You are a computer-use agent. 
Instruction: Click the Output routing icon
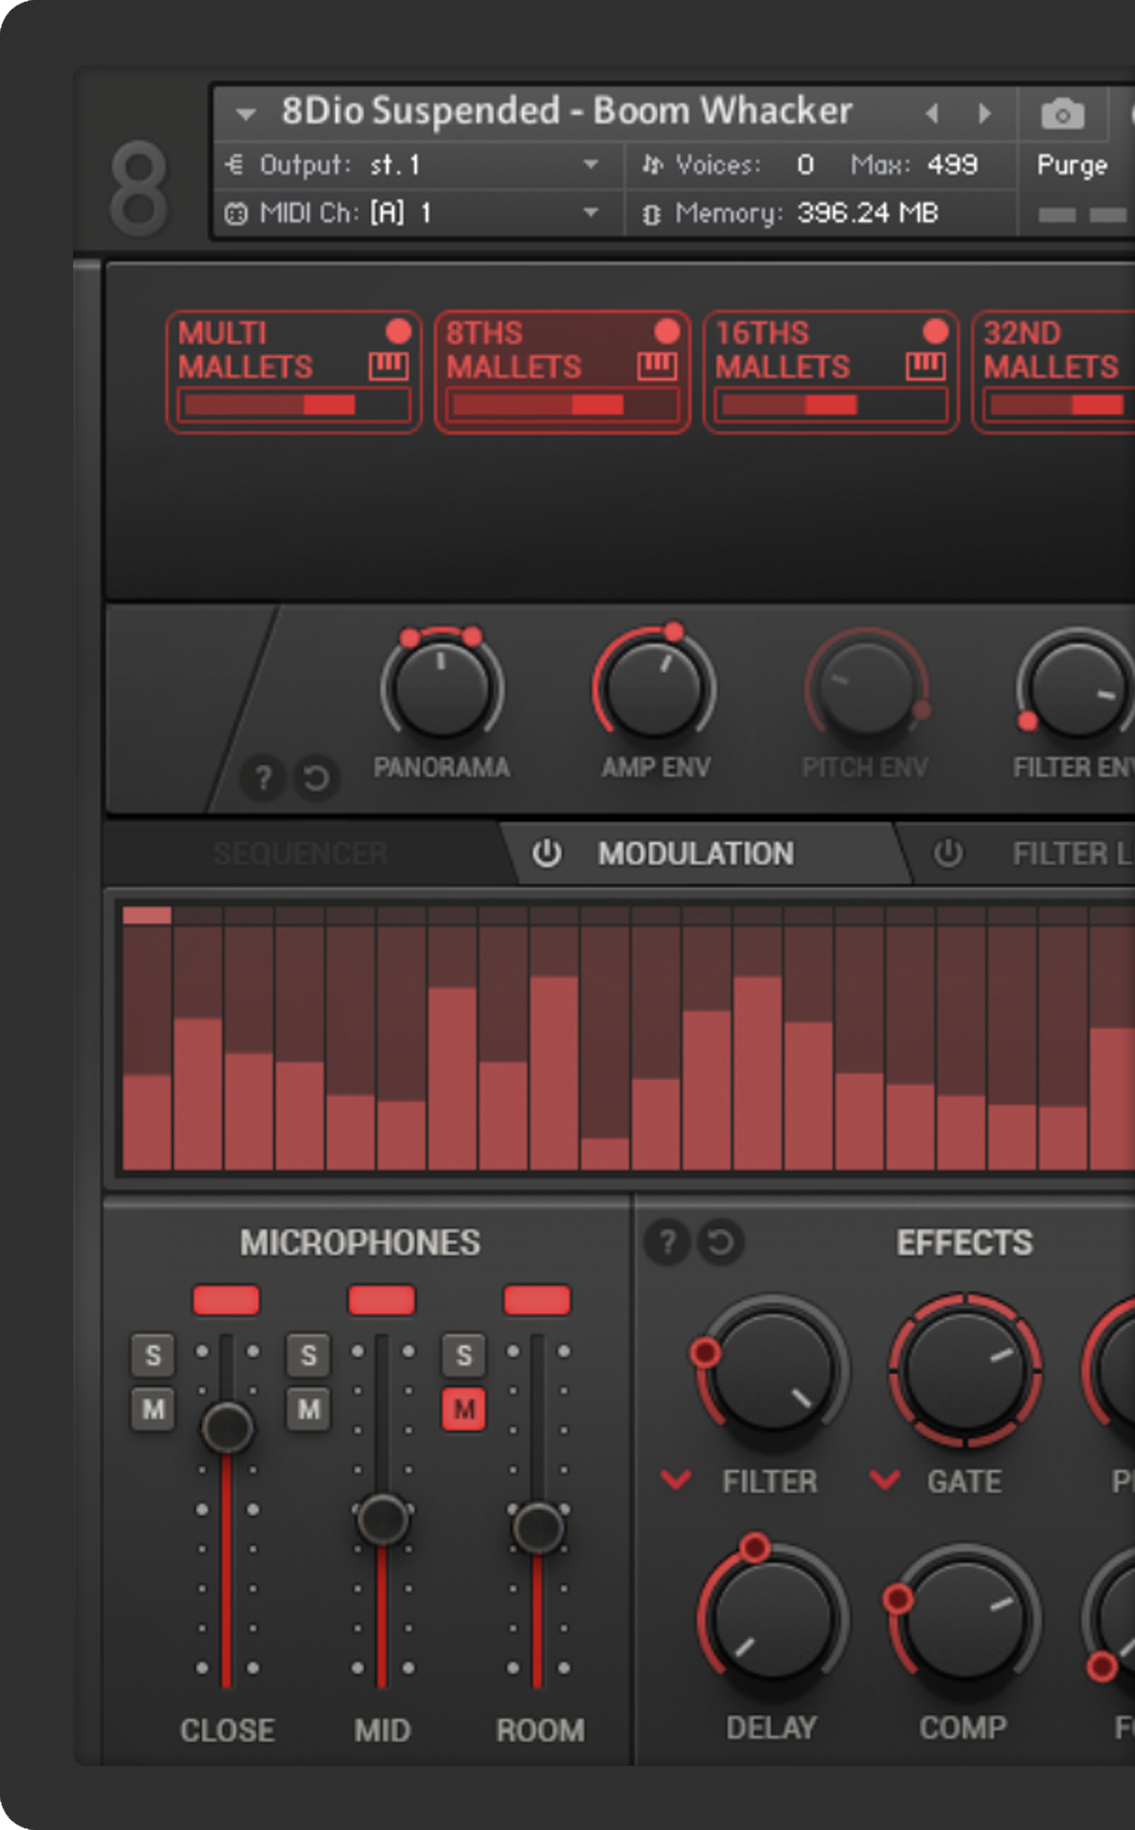pyautogui.click(x=235, y=164)
